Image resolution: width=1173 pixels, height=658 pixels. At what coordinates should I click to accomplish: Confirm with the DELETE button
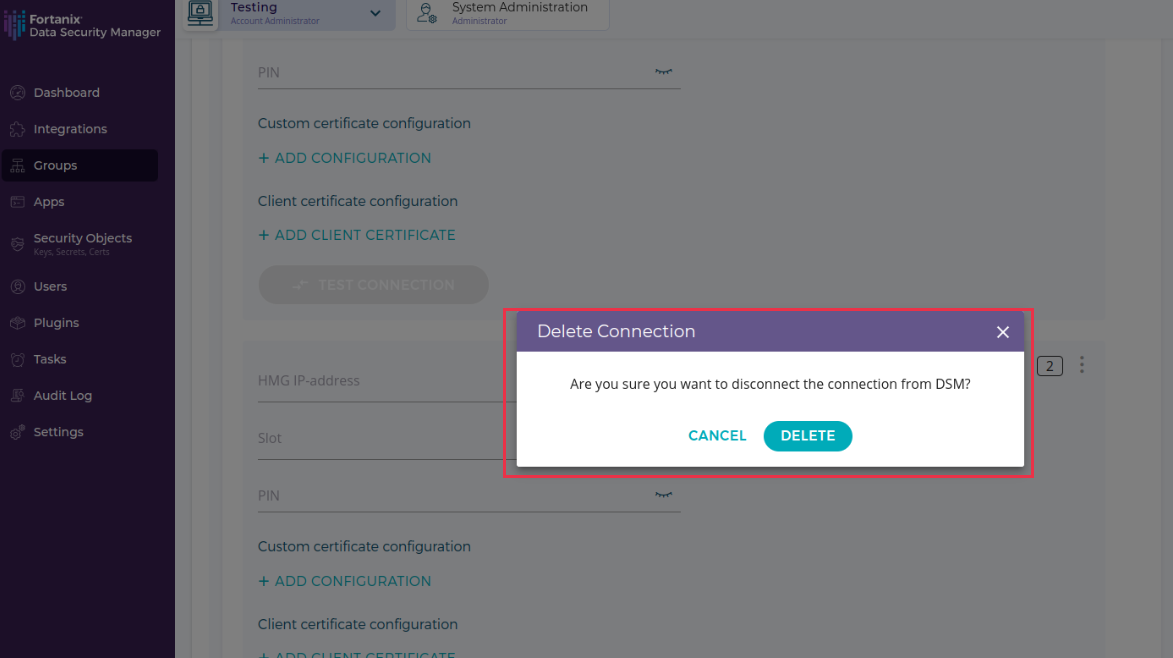(x=807, y=436)
